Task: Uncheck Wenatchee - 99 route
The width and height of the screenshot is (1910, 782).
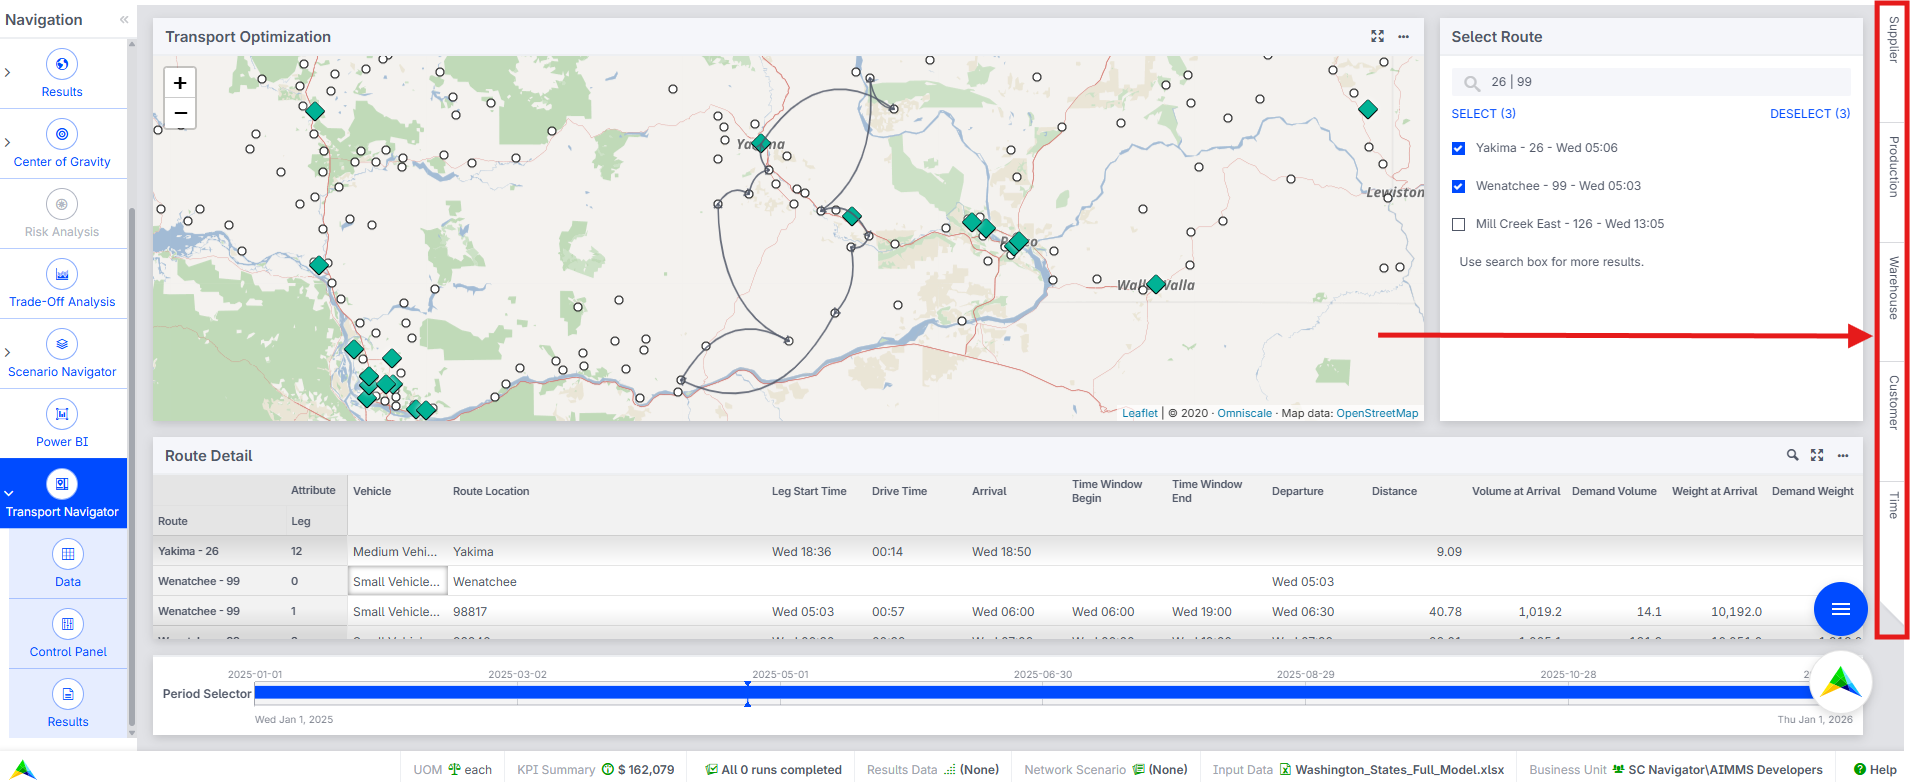Action: tap(1458, 186)
